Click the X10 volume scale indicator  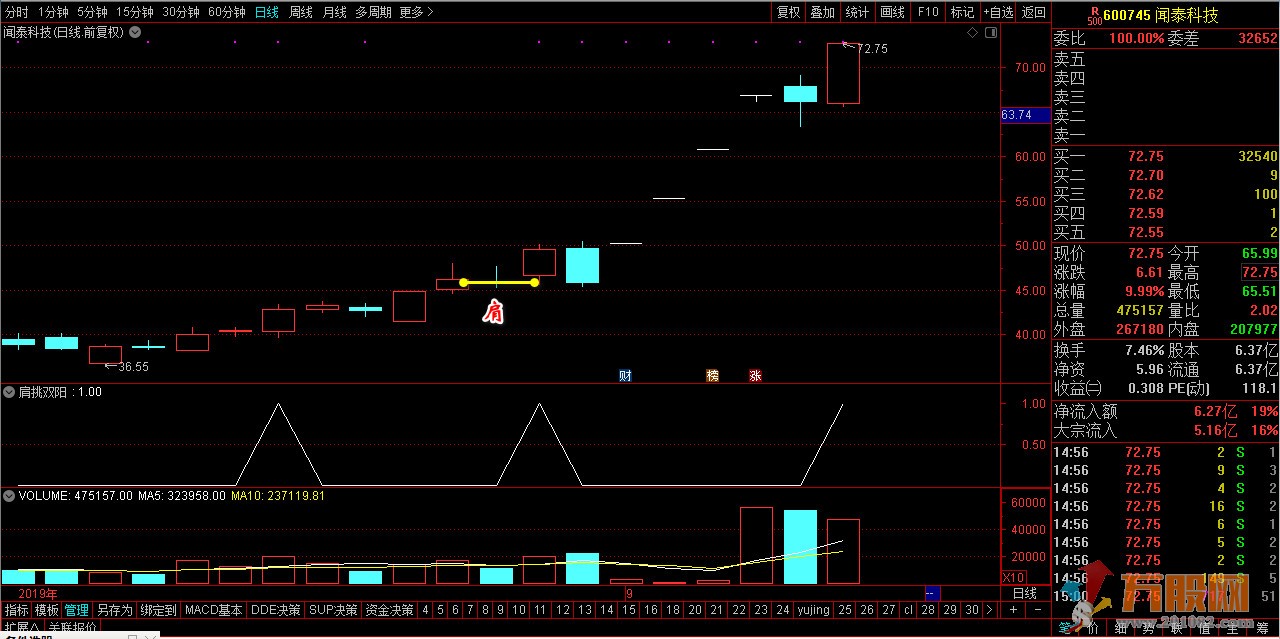(1013, 578)
